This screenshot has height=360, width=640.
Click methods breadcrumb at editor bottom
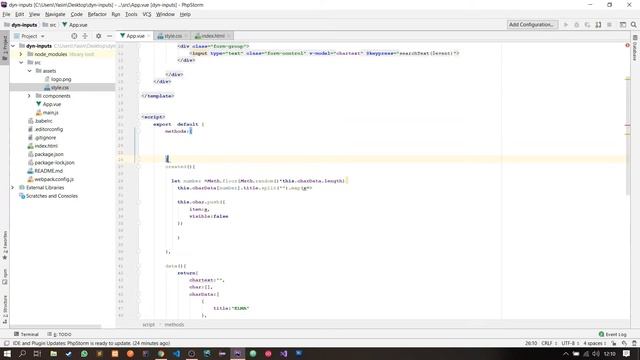pos(174,324)
